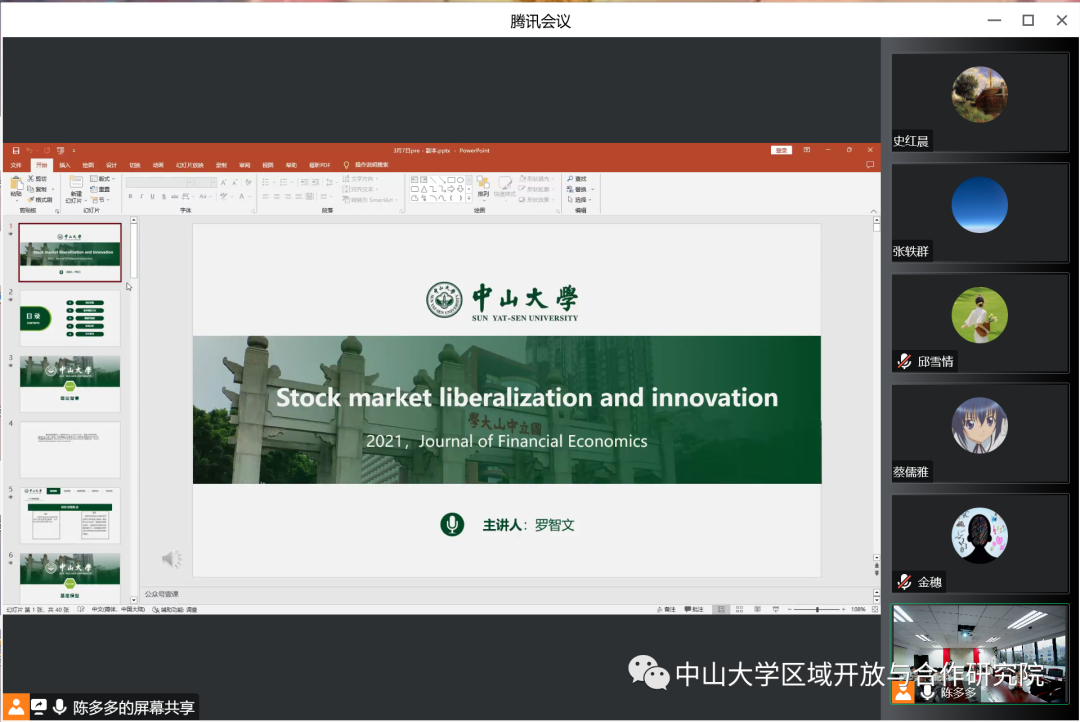Click the Slide Sorter view icon in the status bar
The height and width of the screenshot is (722, 1080).
(739, 609)
